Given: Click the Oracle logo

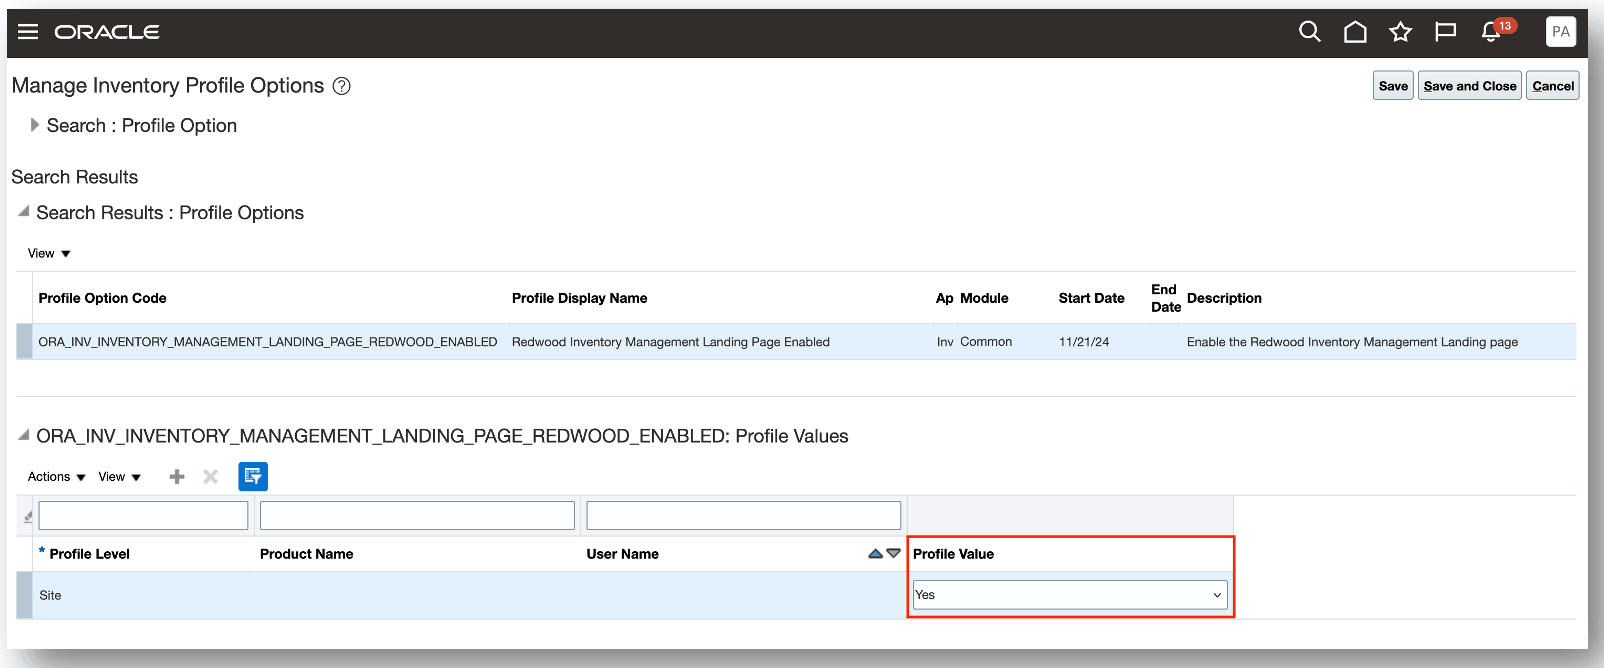Looking at the screenshot, I should tap(107, 32).
